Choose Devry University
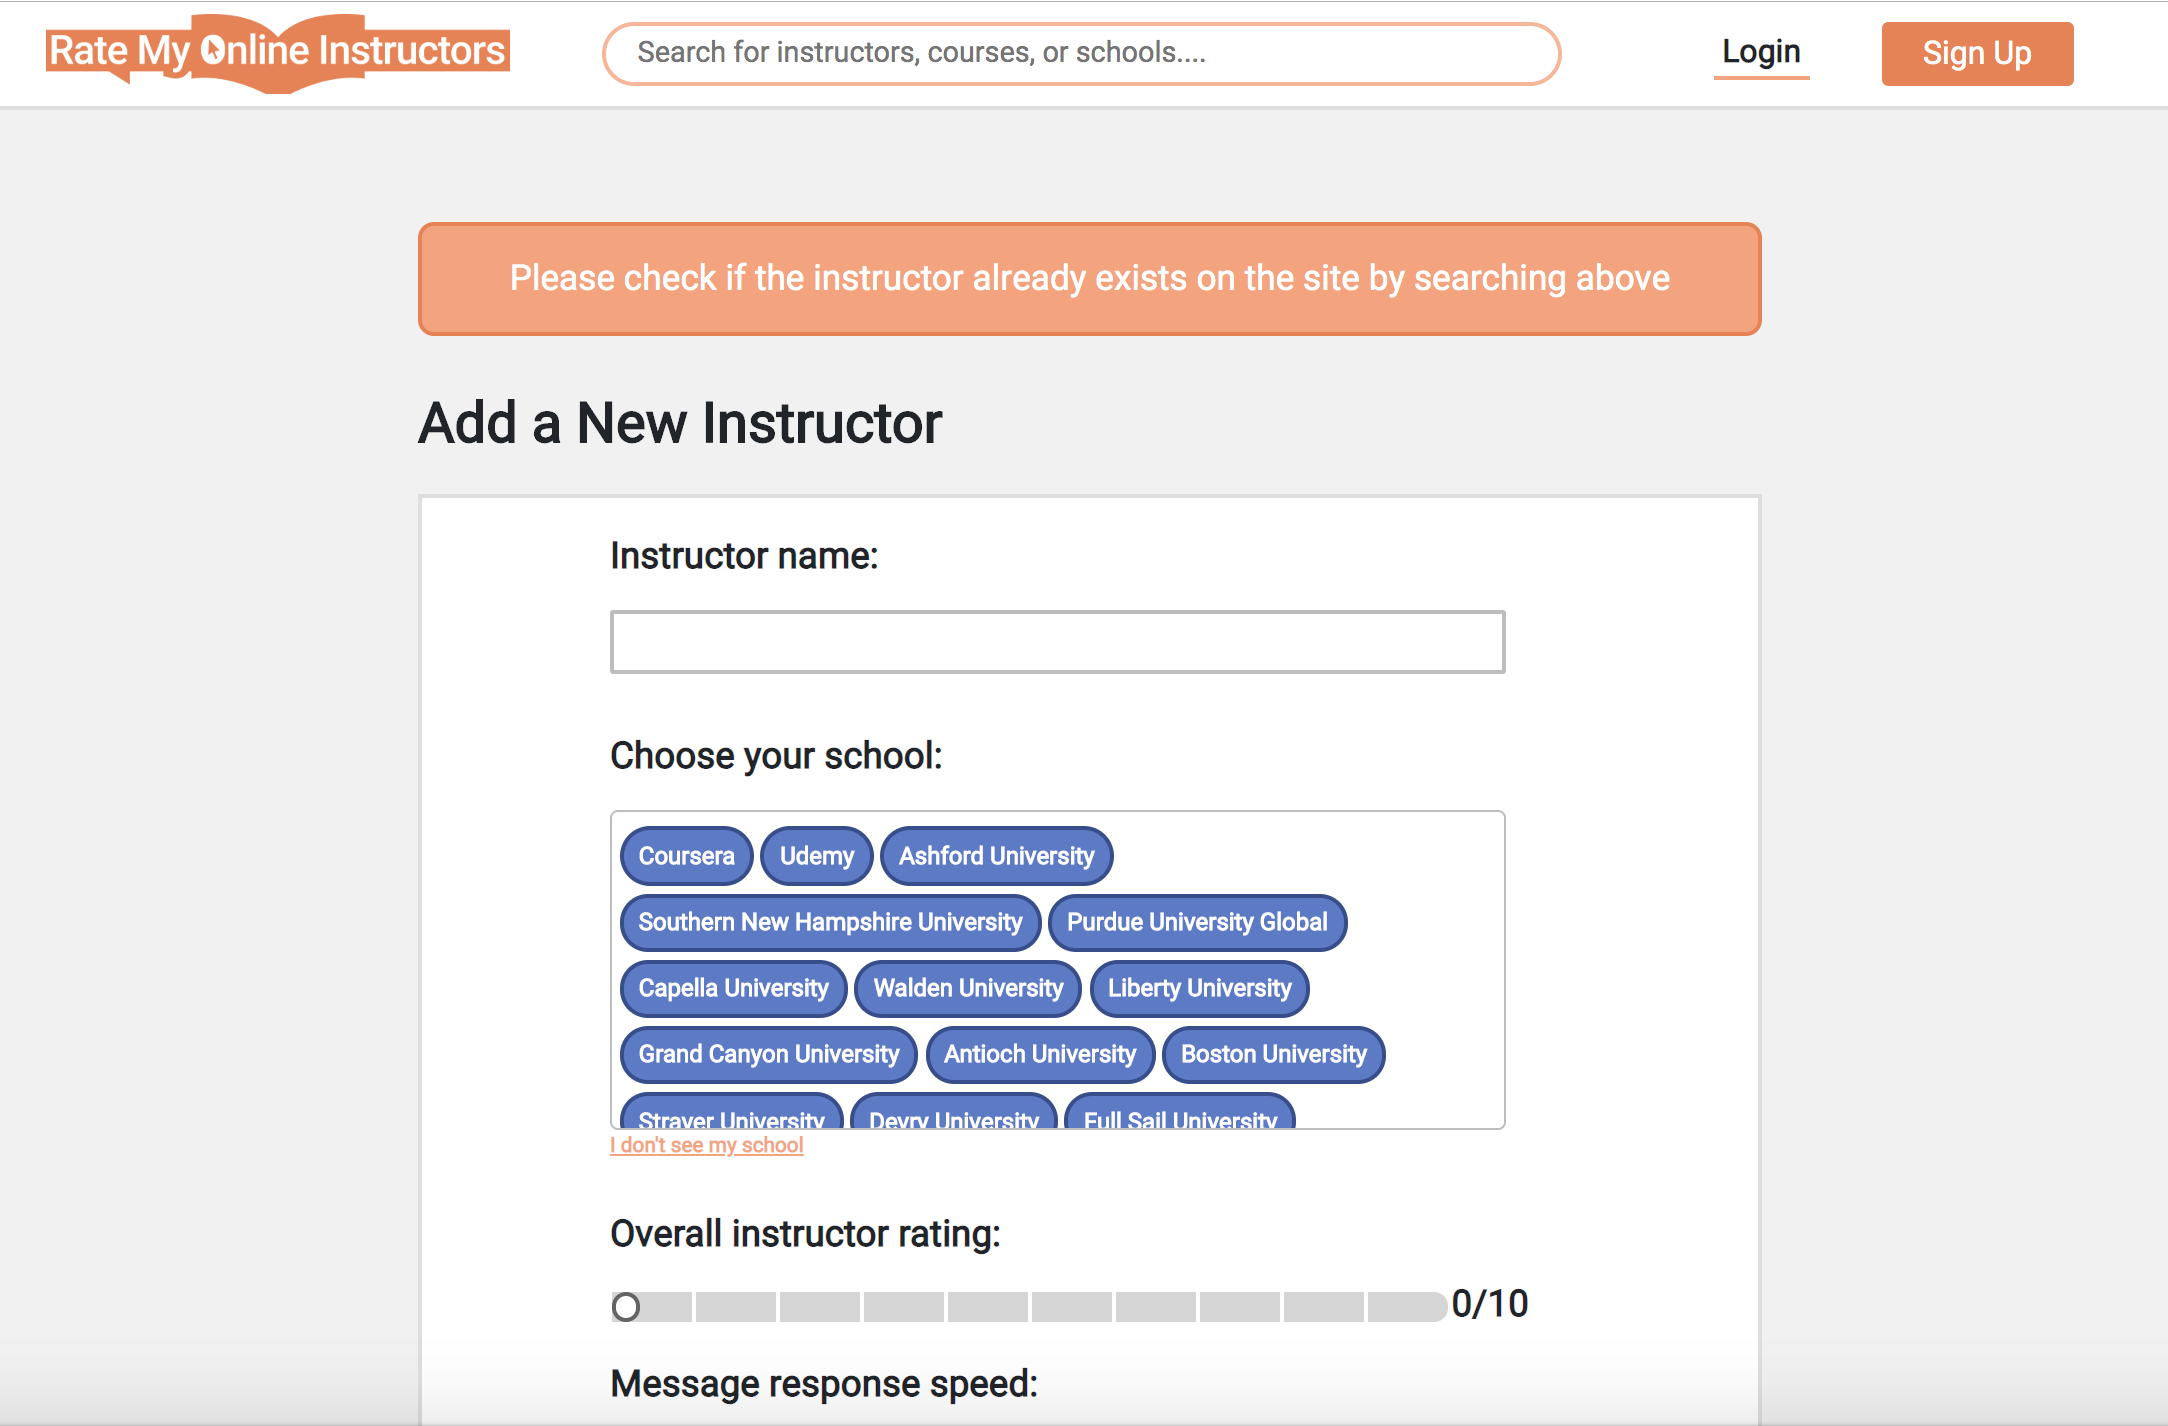2168x1426 pixels. pos(952,1118)
